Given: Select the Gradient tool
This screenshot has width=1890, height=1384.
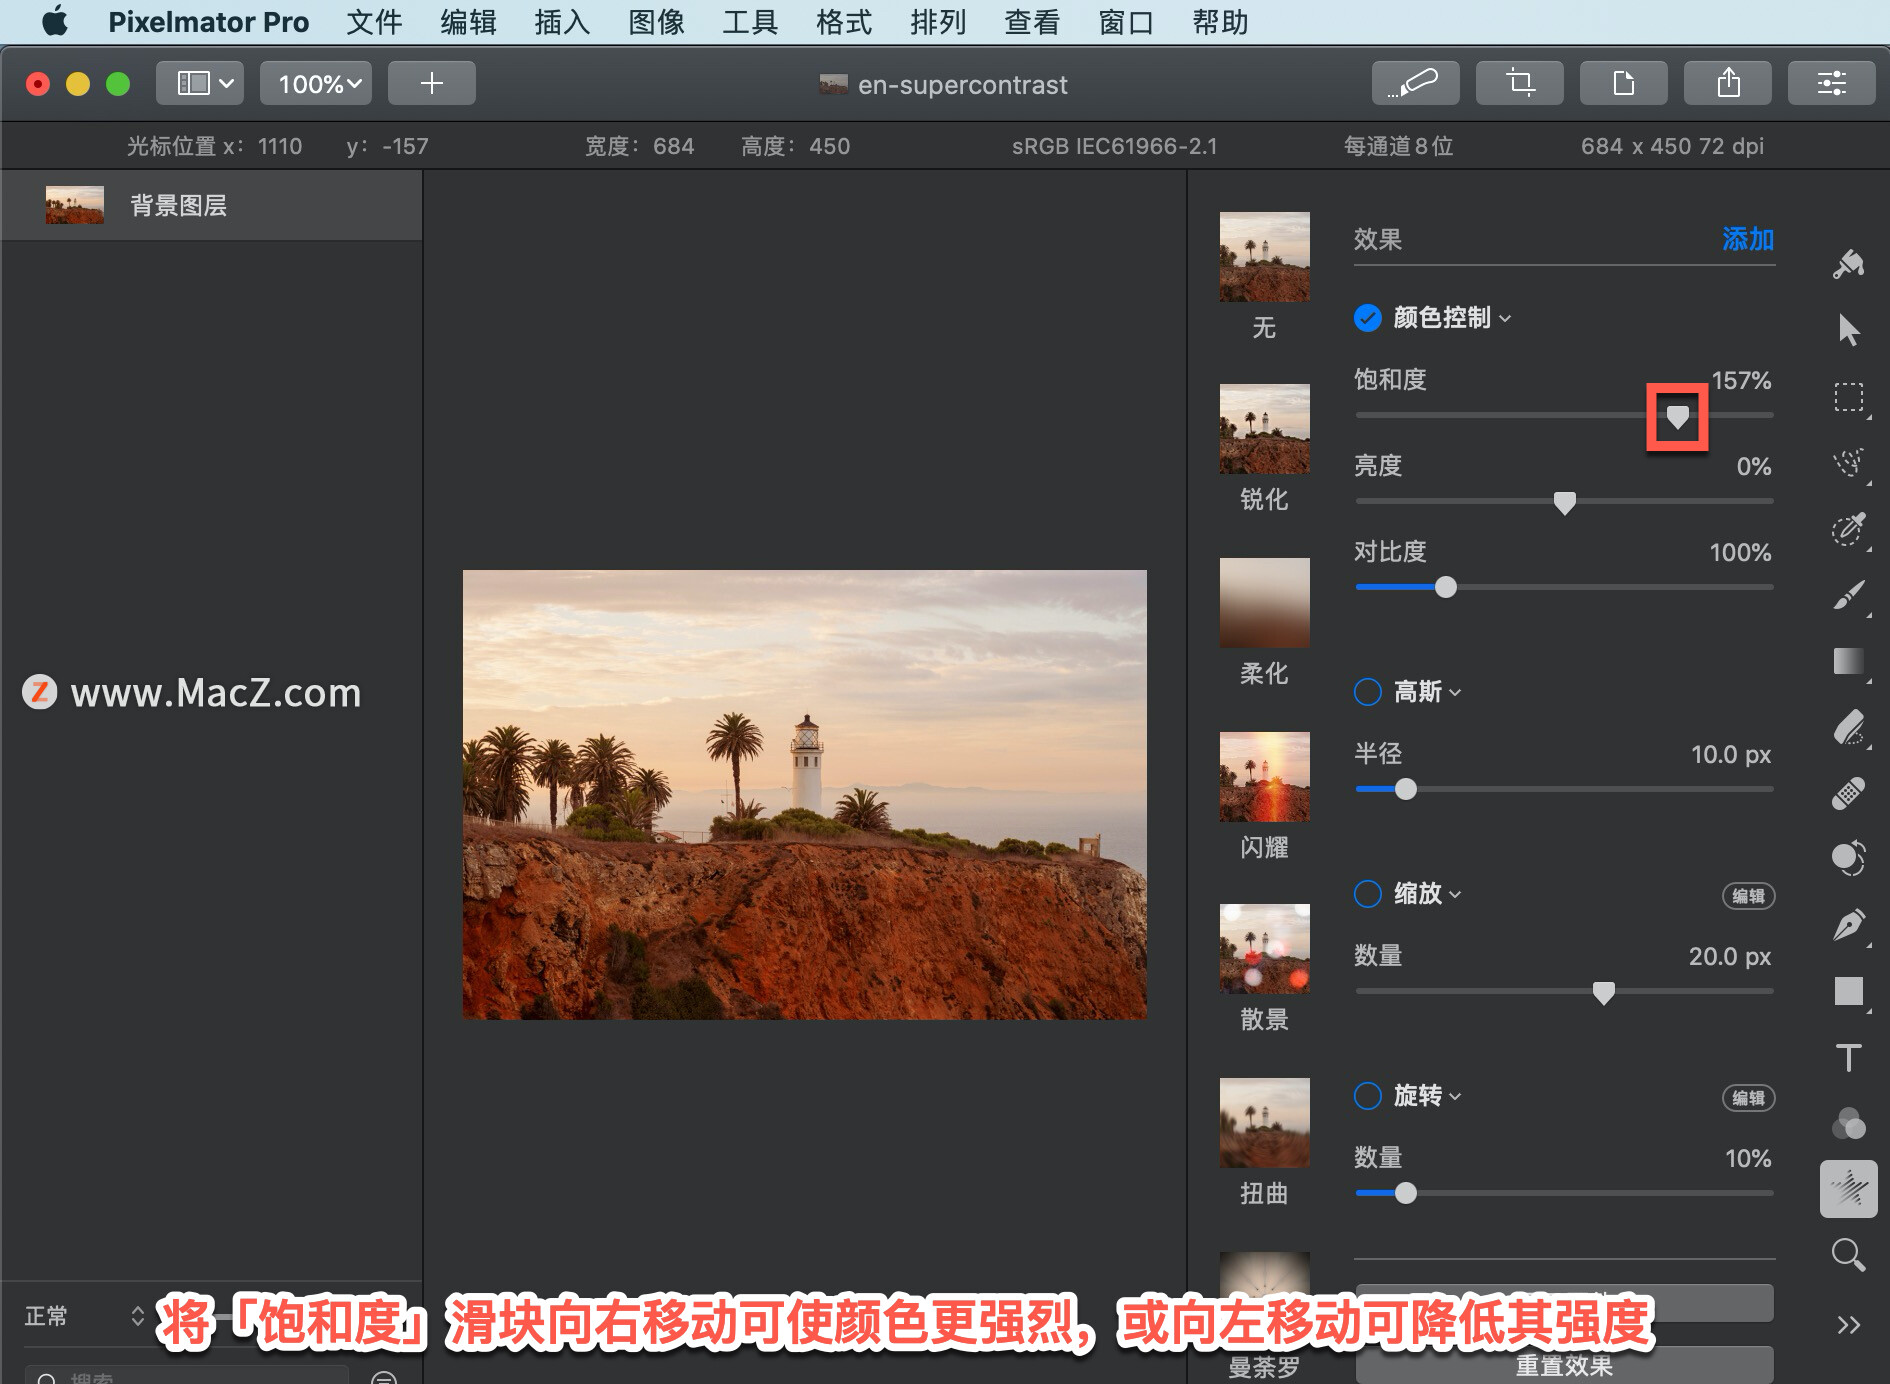Looking at the screenshot, I should point(1848,661).
